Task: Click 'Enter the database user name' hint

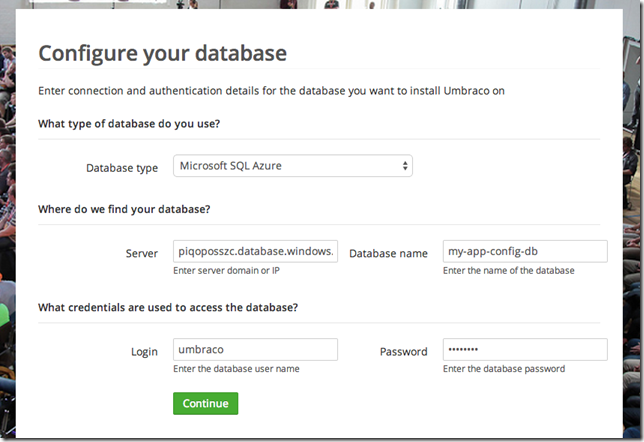Action: click(x=236, y=369)
